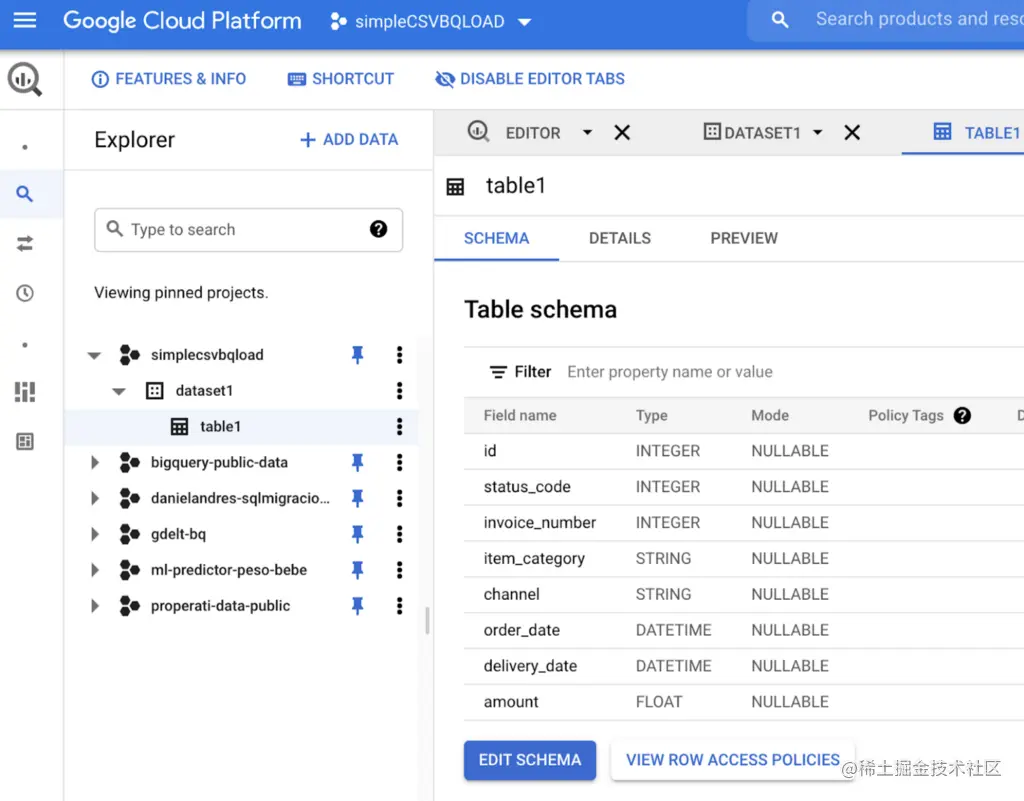Image resolution: width=1024 pixels, height=801 pixels.
Task: Open actions menu for ml-predictor-peso-bebe
Action: (399, 570)
